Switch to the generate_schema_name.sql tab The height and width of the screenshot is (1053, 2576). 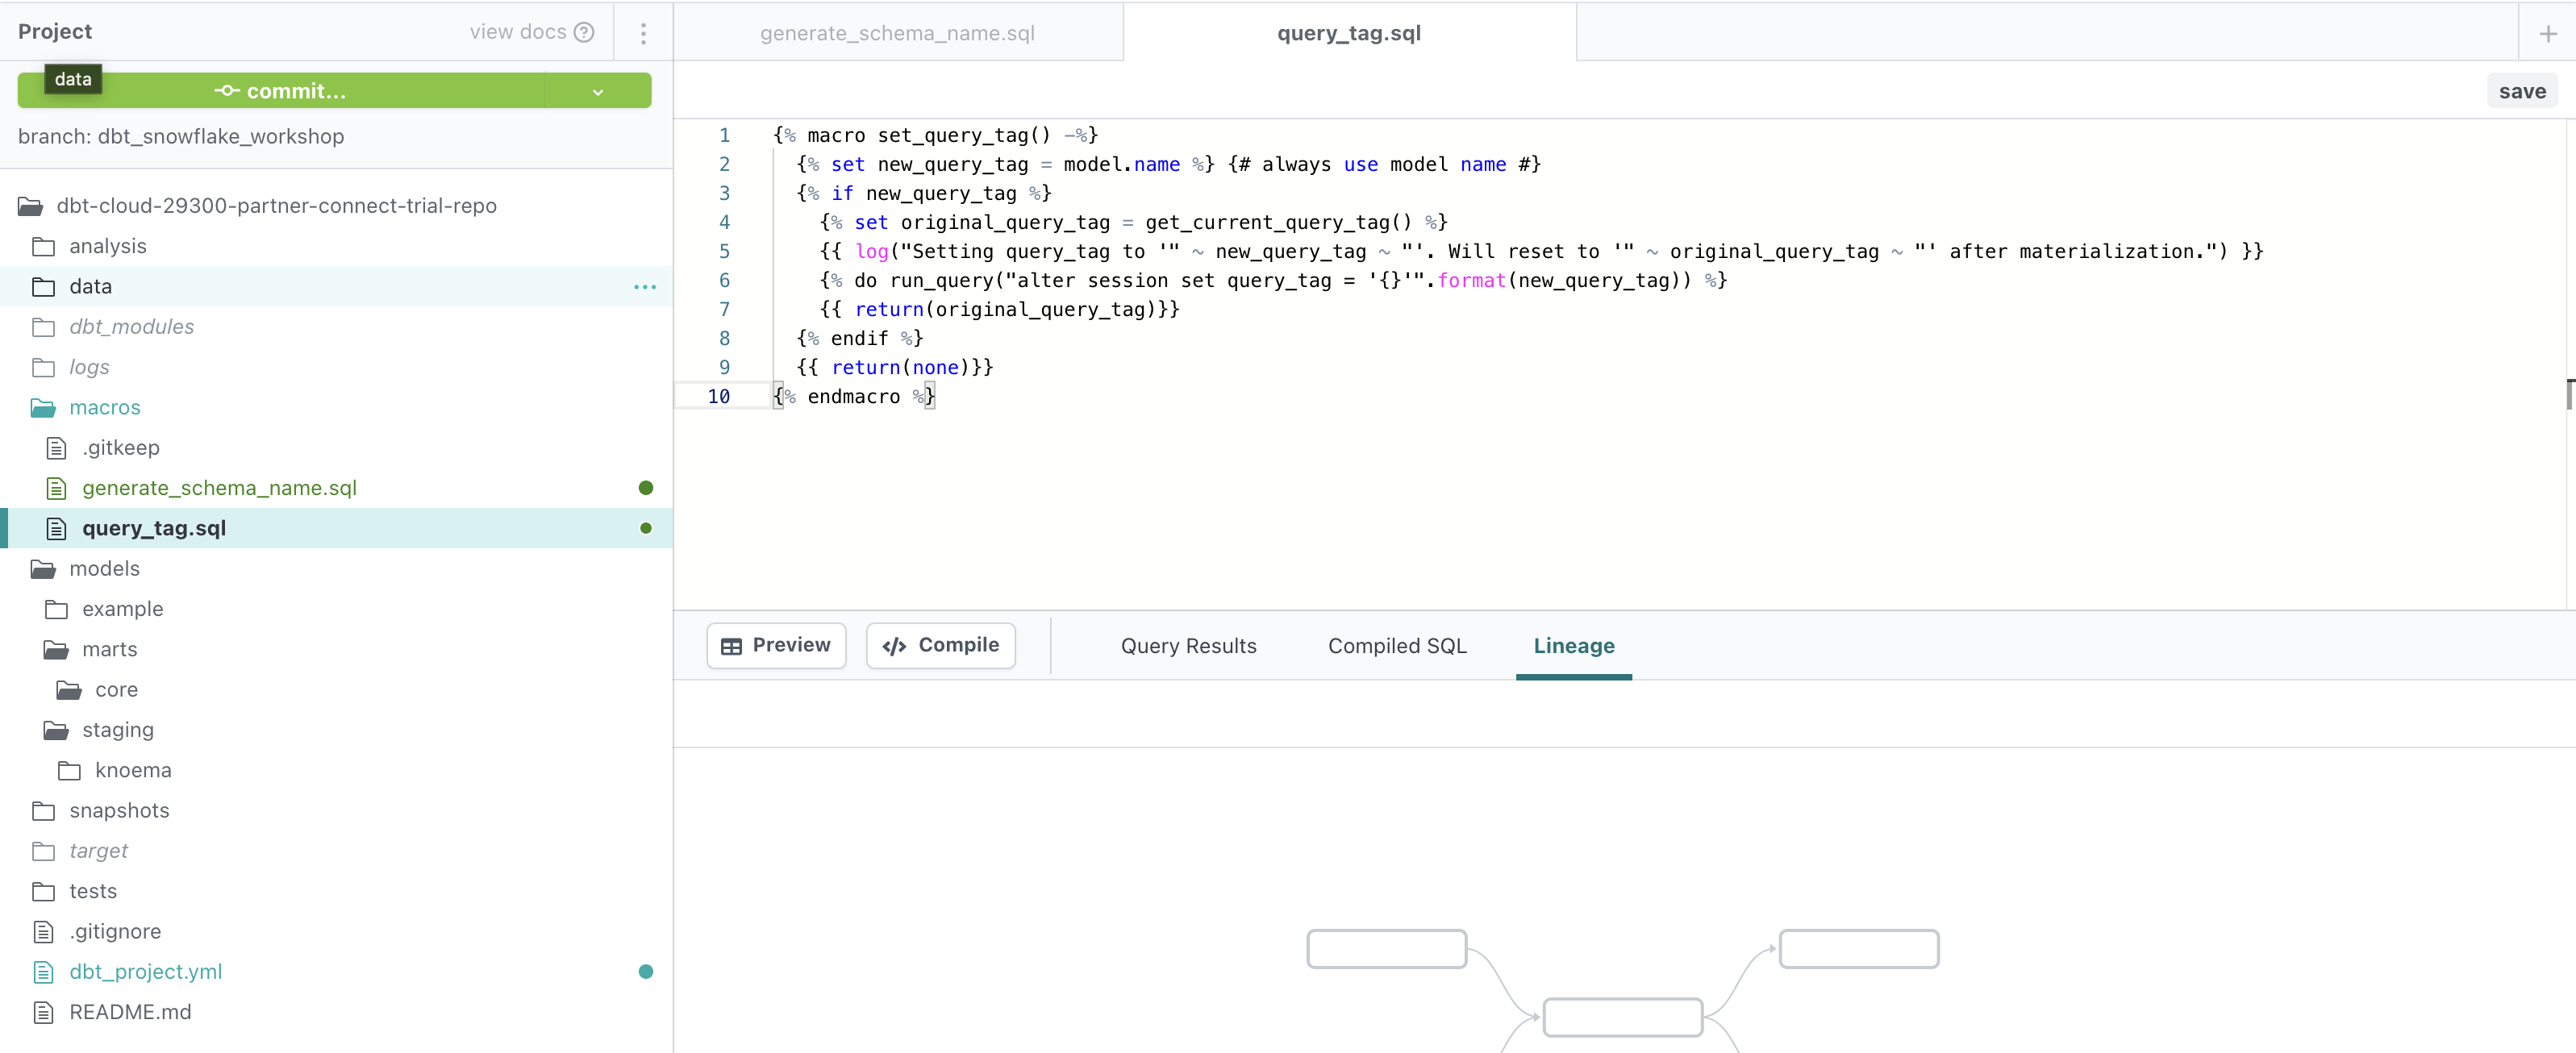coord(896,32)
